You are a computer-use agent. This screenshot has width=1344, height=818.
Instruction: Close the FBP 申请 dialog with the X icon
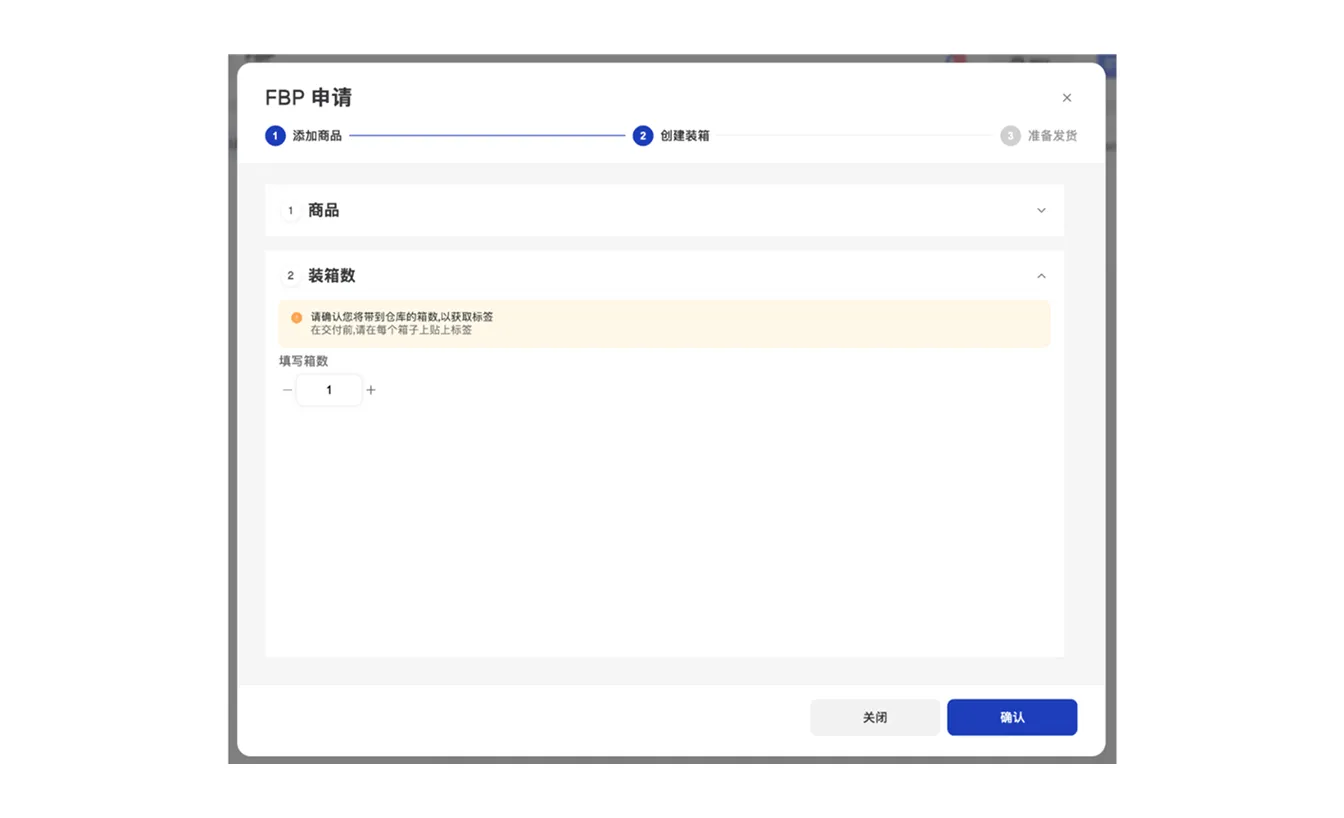click(1067, 98)
